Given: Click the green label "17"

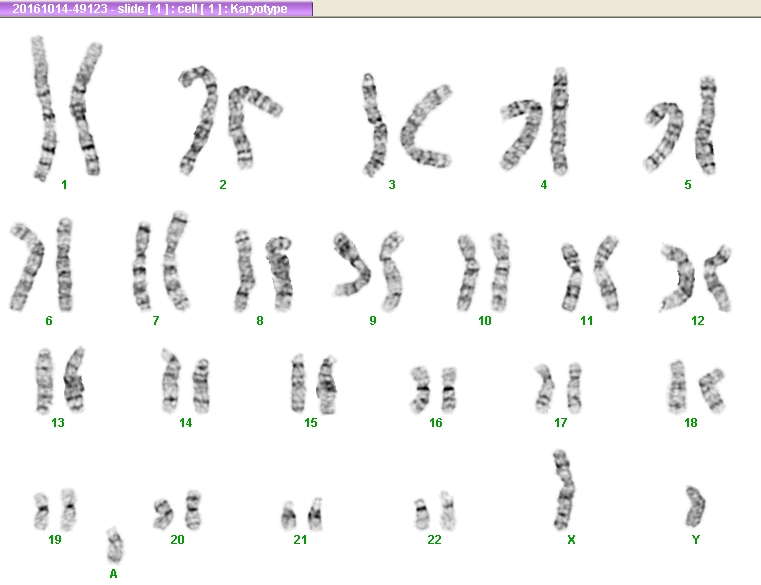Looking at the screenshot, I should 561,422.
